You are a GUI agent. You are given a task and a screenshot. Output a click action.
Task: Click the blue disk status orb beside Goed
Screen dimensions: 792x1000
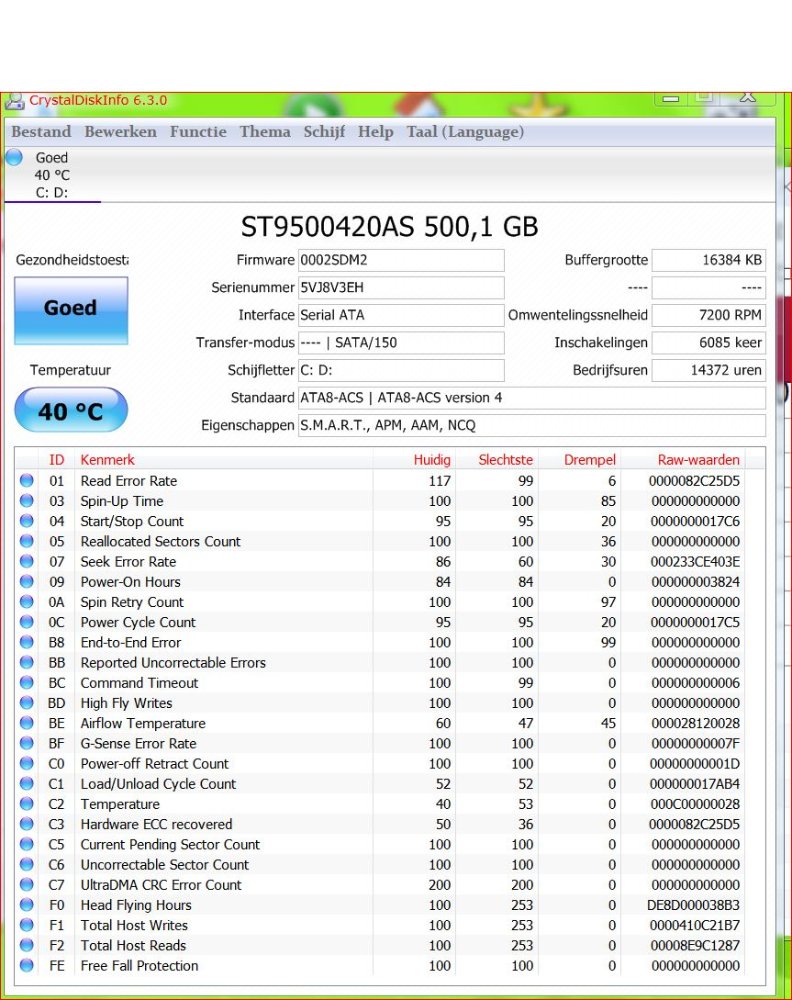pos(14,157)
